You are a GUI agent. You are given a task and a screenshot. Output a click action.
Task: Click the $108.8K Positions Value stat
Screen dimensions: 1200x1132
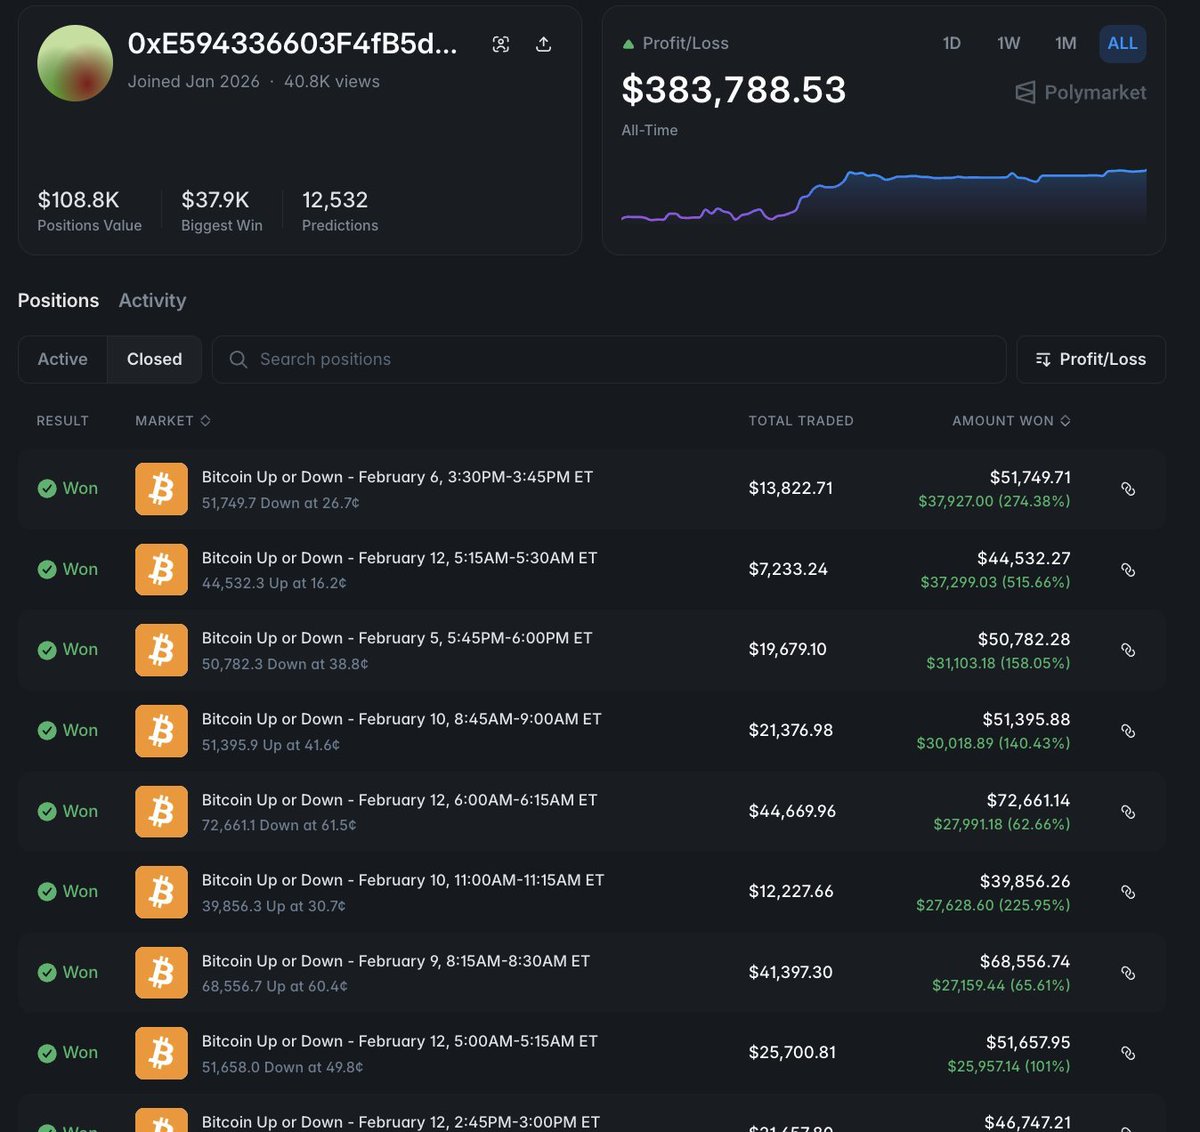coord(89,211)
